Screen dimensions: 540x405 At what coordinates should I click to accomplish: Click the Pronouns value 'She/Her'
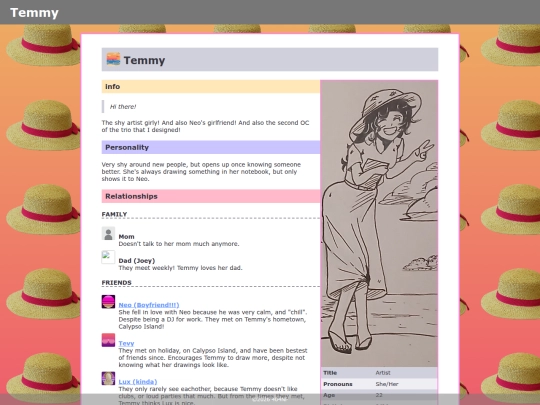(x=387, y=384)
